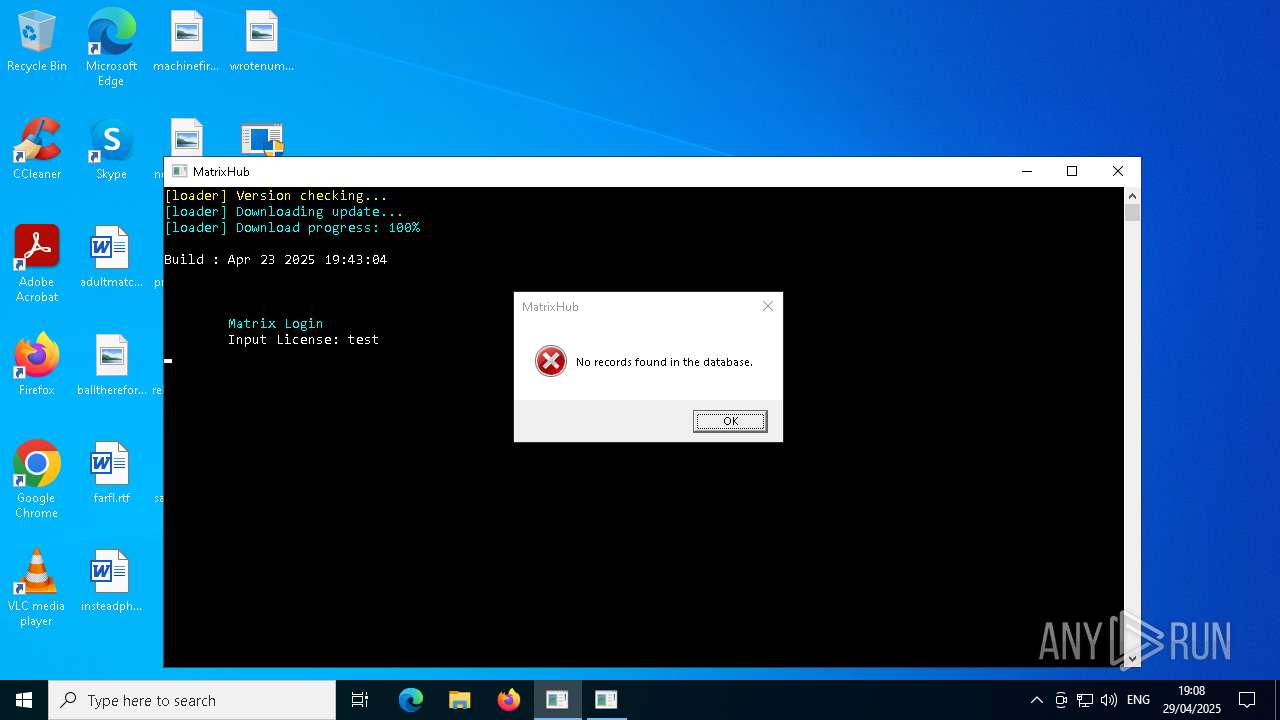Select the VLC media player shortcut
Viewport: 1280px width, 720px height.
point(37,588)
